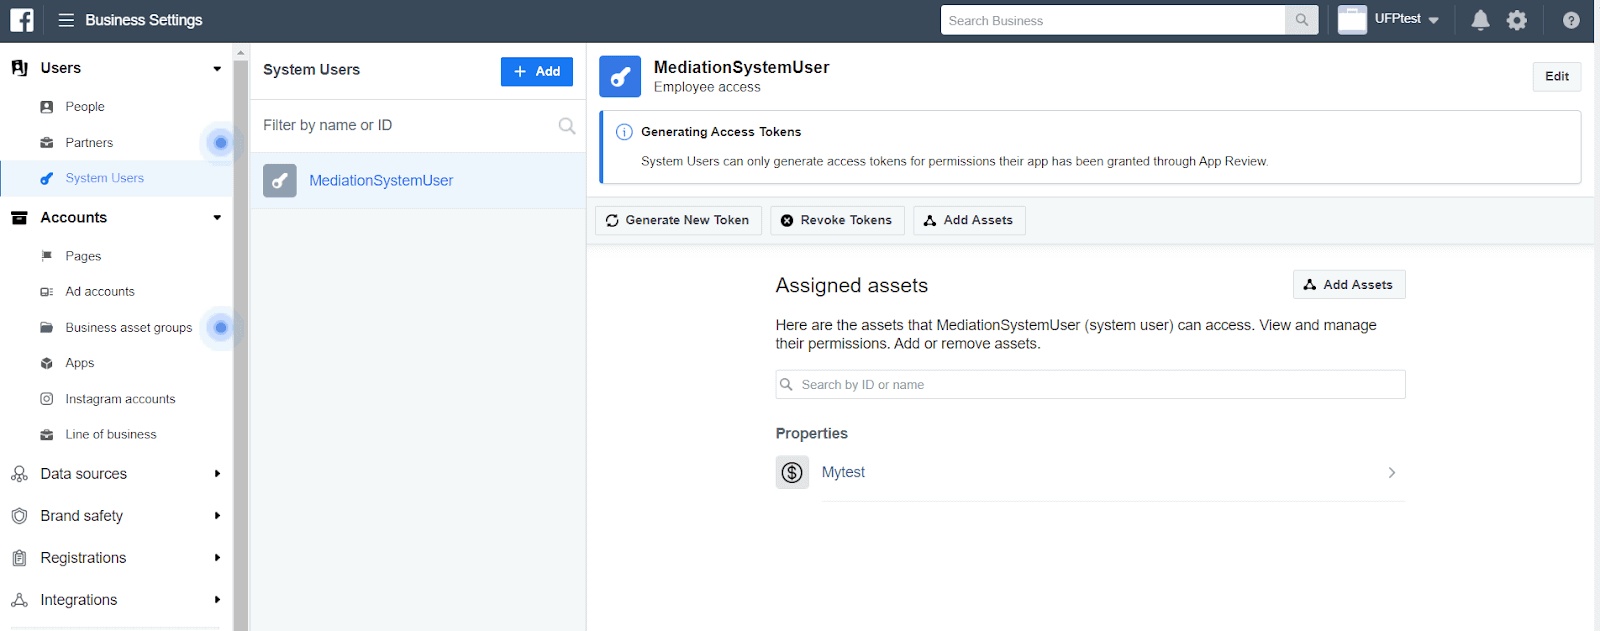Click the Apps cube icon

46,363
